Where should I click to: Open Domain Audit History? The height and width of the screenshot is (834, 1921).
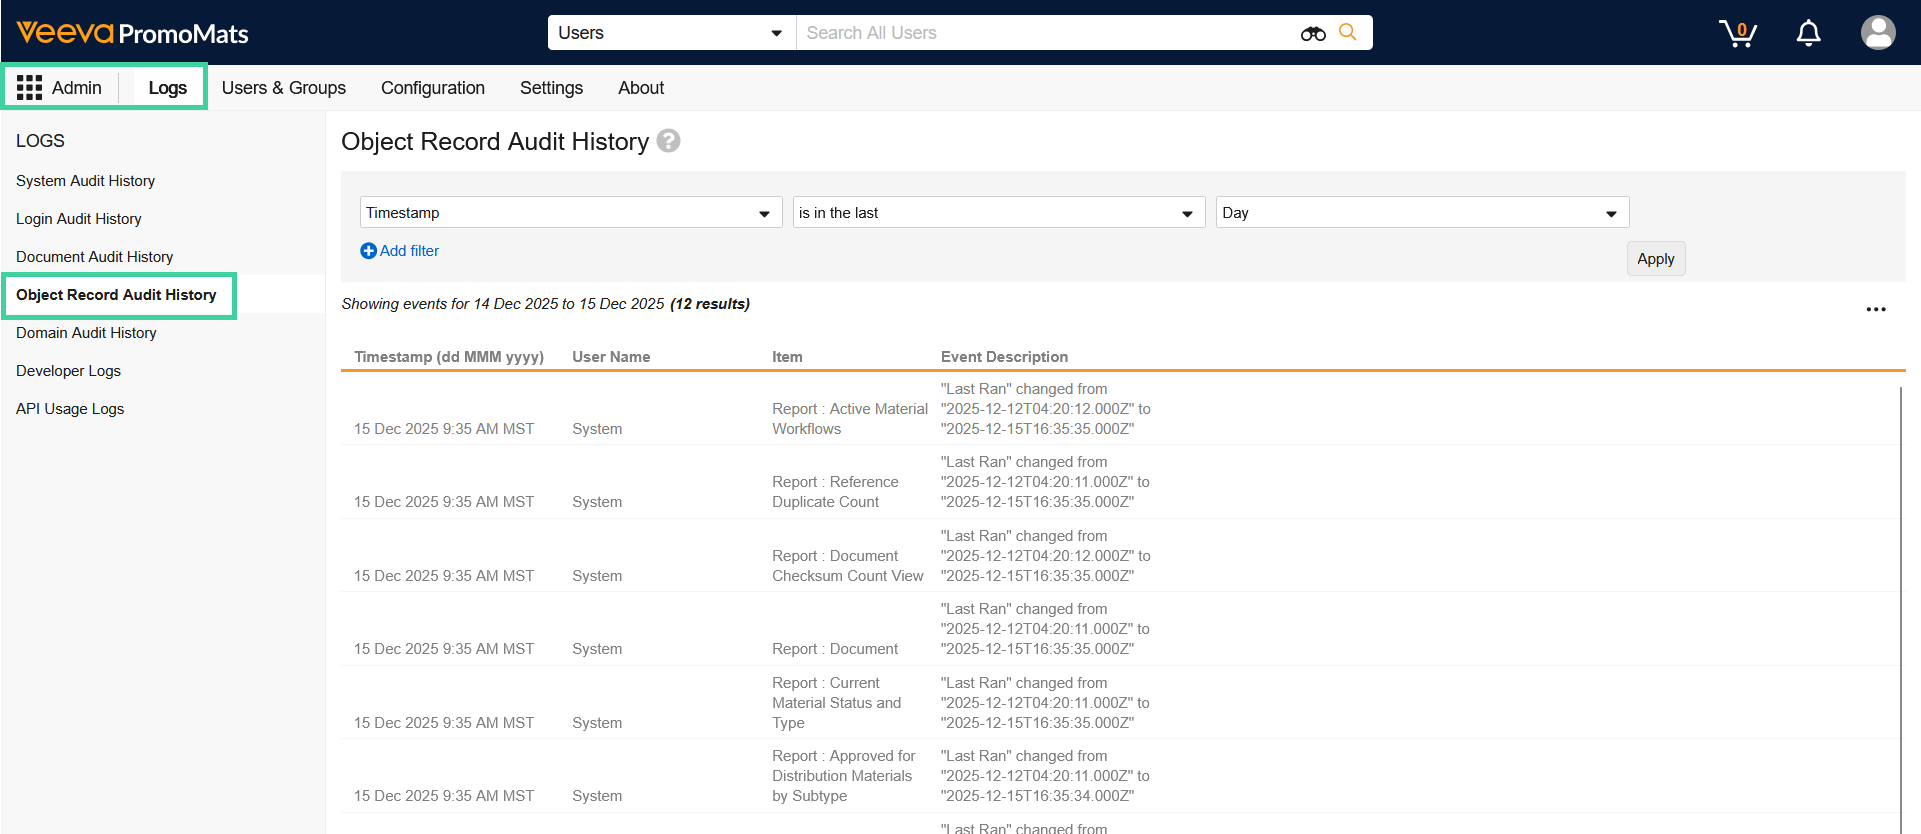pyautogui.click(x=86, y=333)
